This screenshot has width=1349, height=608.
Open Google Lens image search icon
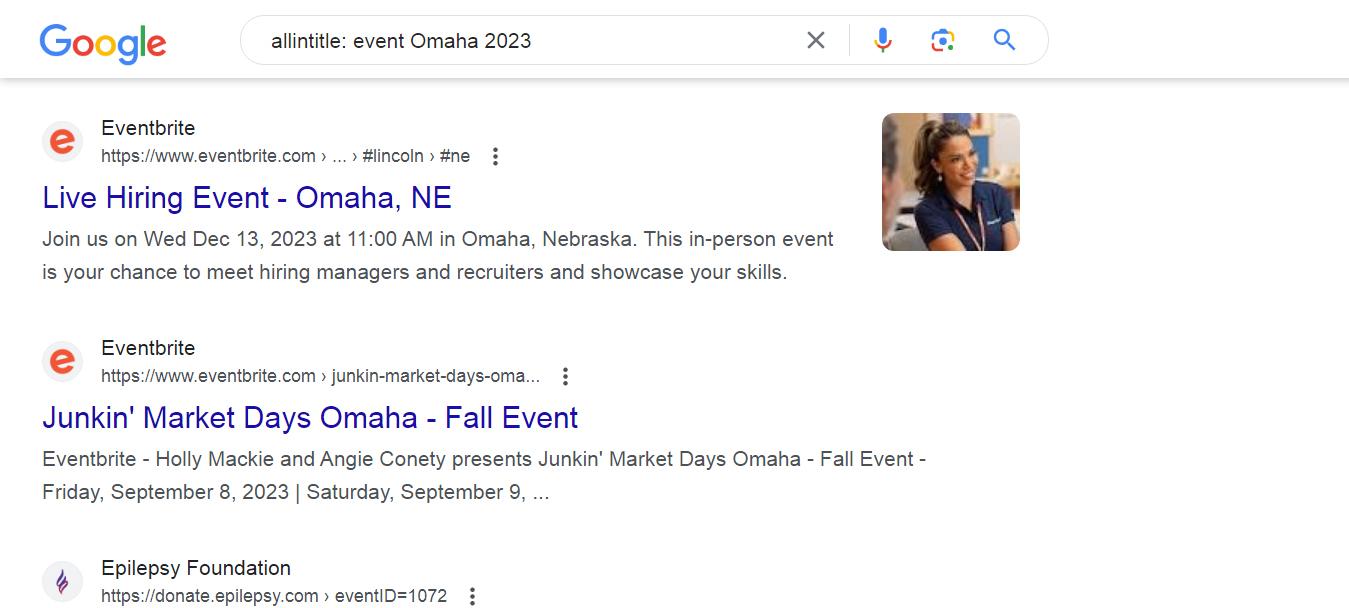pos(942,40)
